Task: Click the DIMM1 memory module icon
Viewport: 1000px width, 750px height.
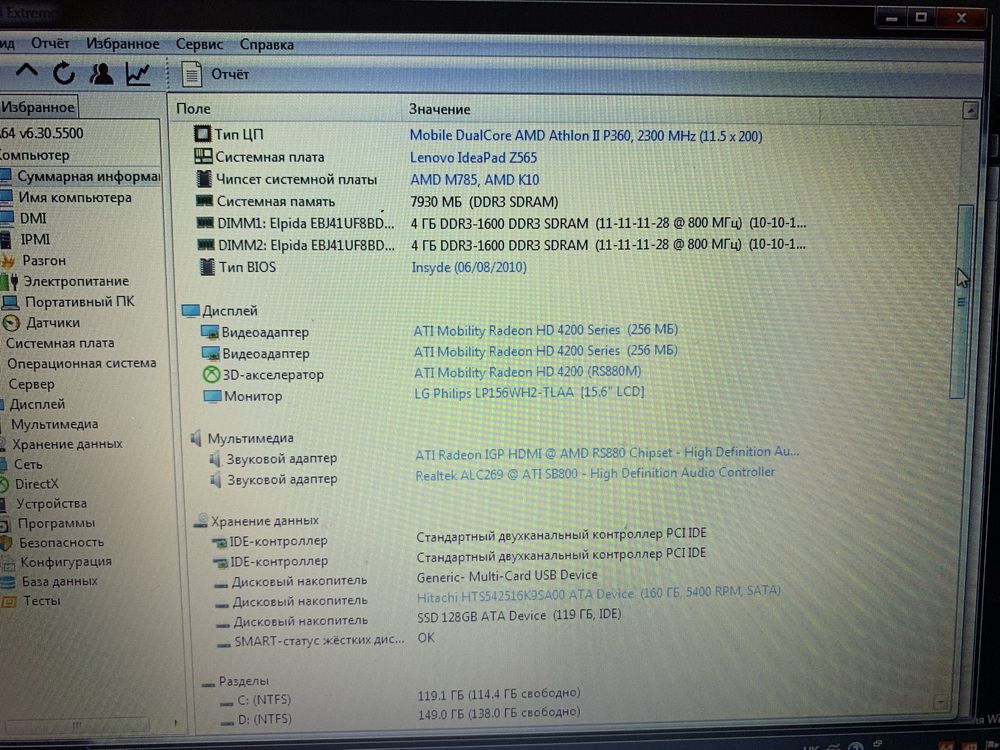Action: (x=205, y=223)
